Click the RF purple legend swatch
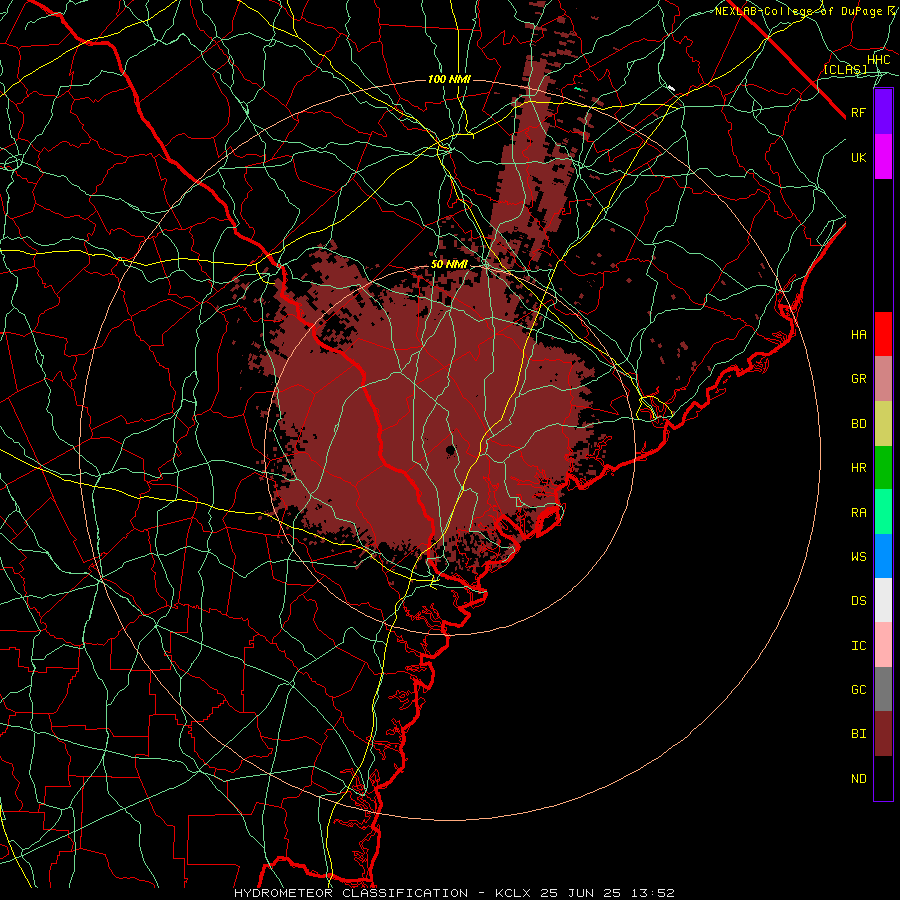Screen dimensions: 900x900 pyautogui.click(x=883, y=112)
